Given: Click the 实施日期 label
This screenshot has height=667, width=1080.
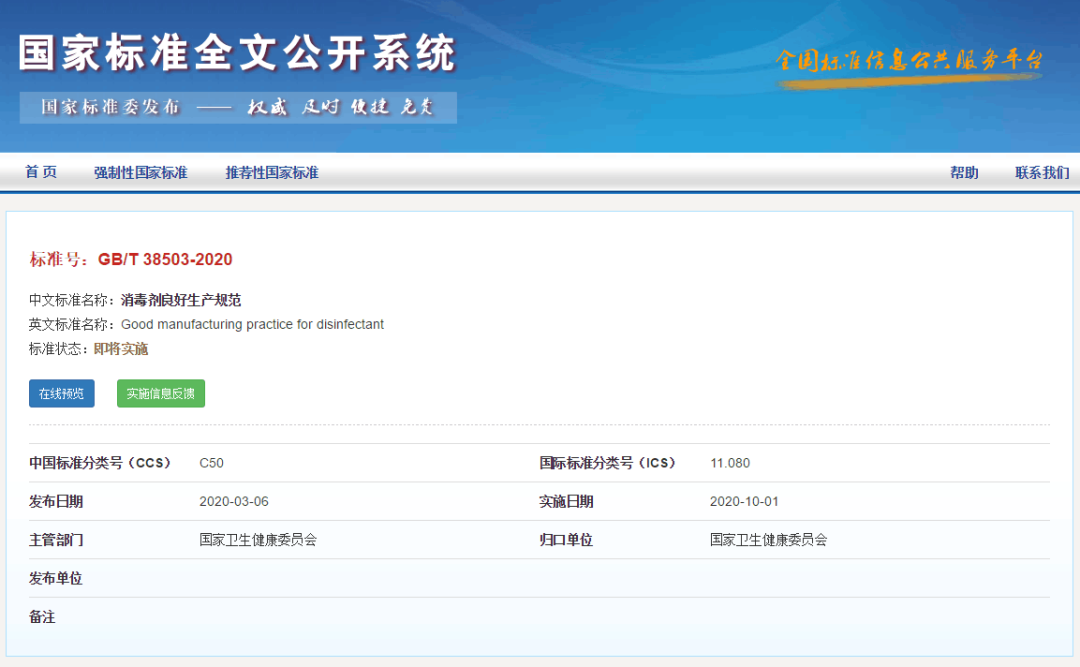Looking at the screenshot, I should [566, 502].
